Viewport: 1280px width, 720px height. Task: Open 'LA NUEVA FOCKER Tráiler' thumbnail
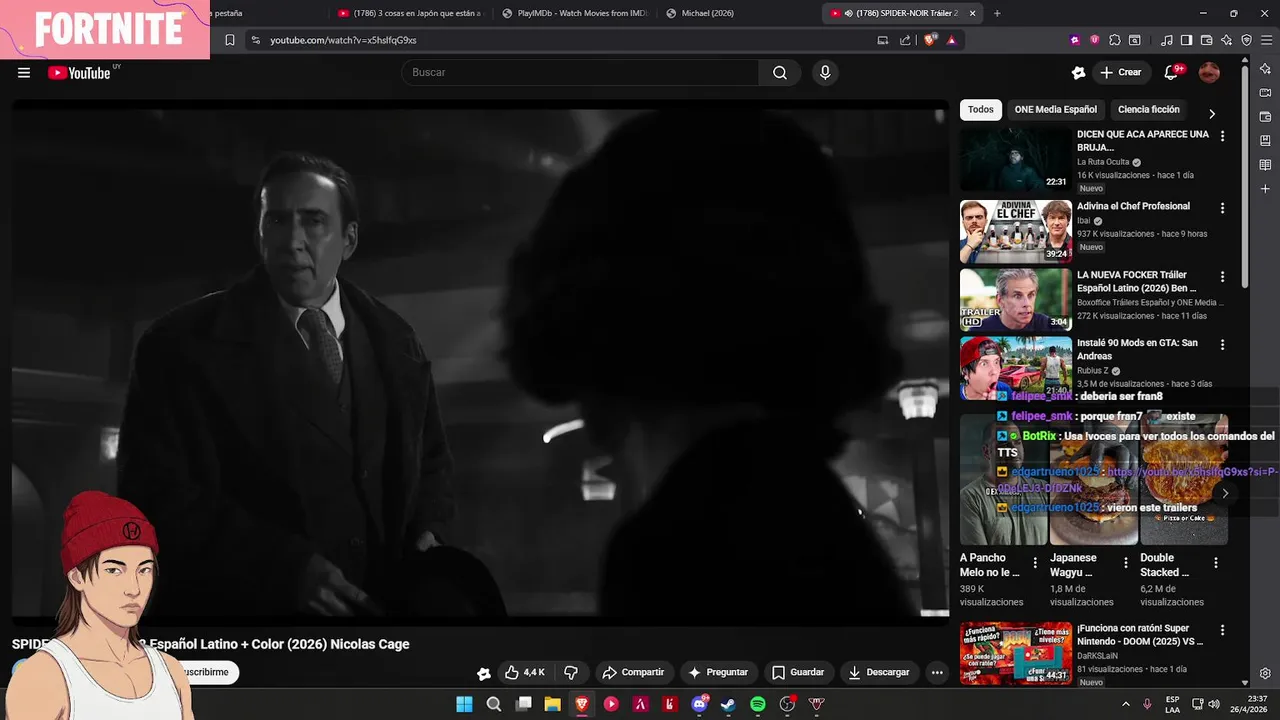tap(1016, 299)
